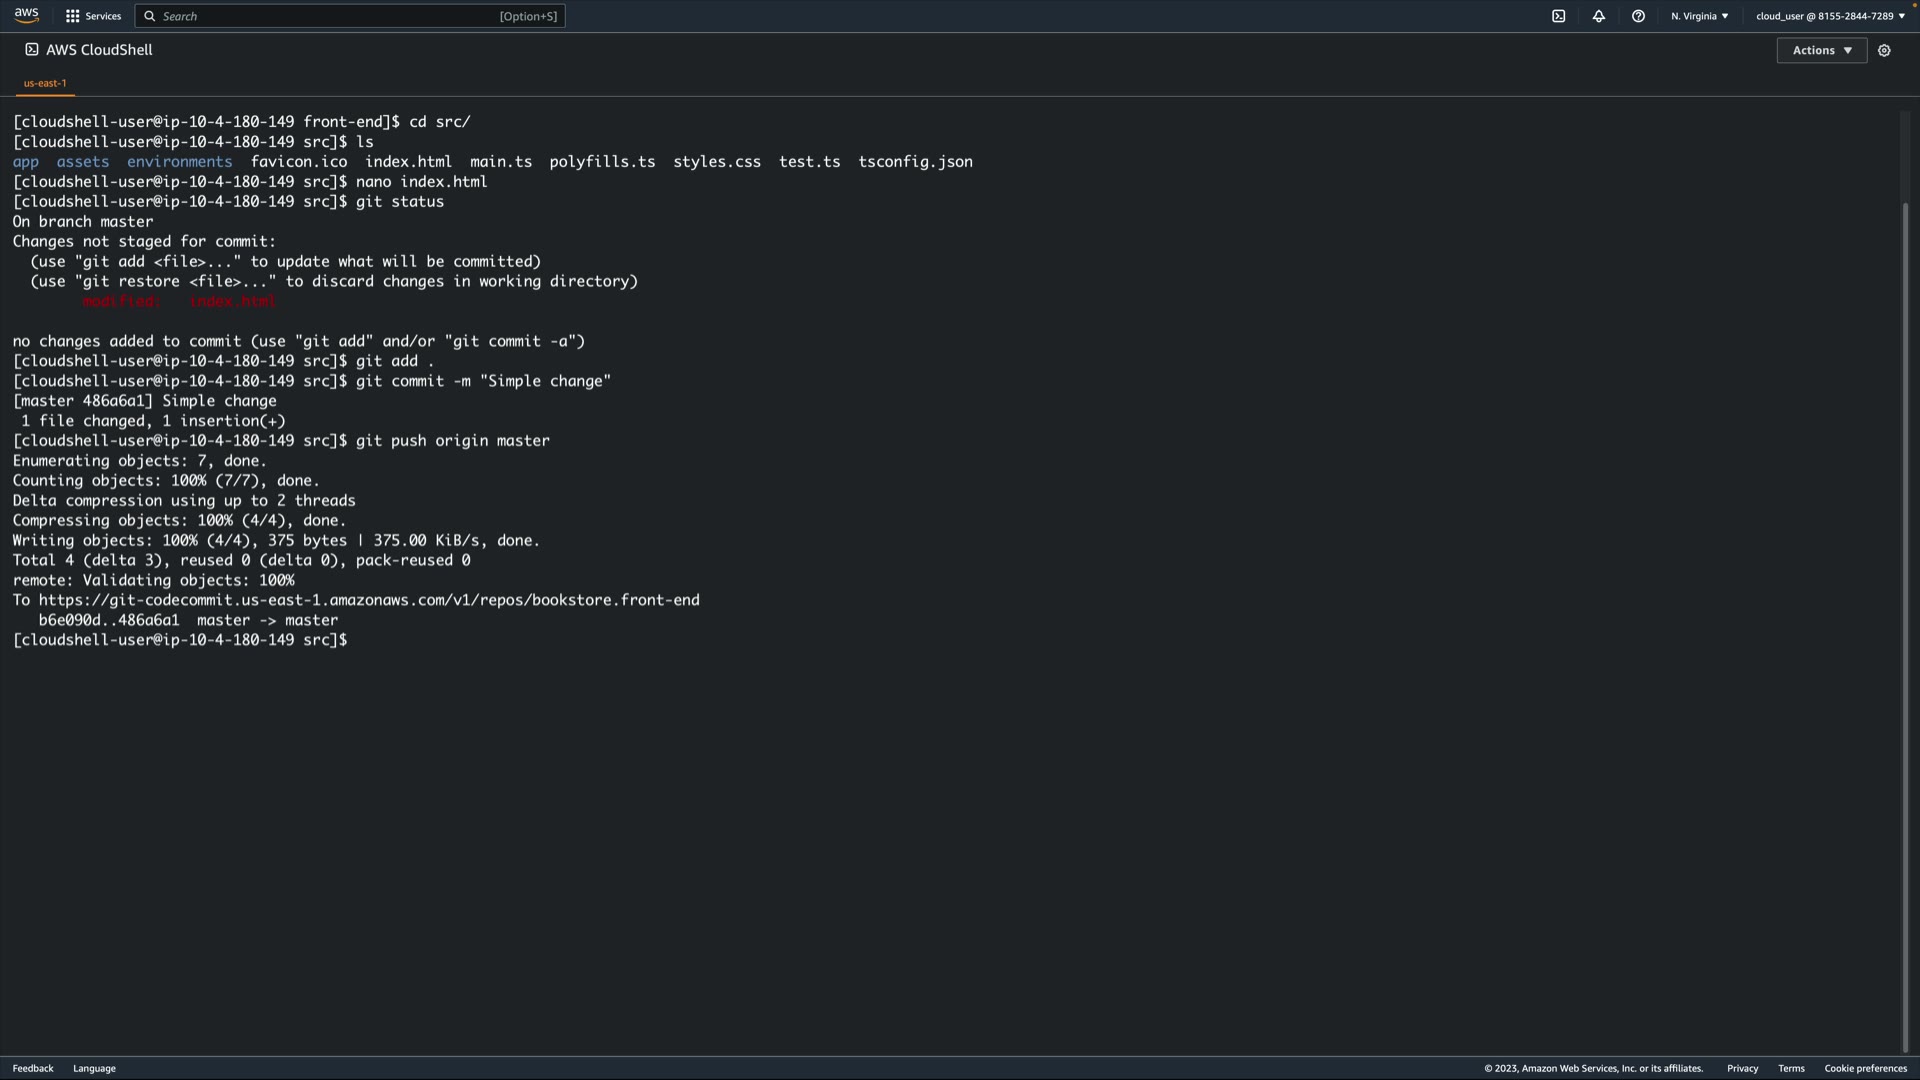The image size is (1920, 1080).
Task: Expand the cloud_user account menu
Action: 1830,16
